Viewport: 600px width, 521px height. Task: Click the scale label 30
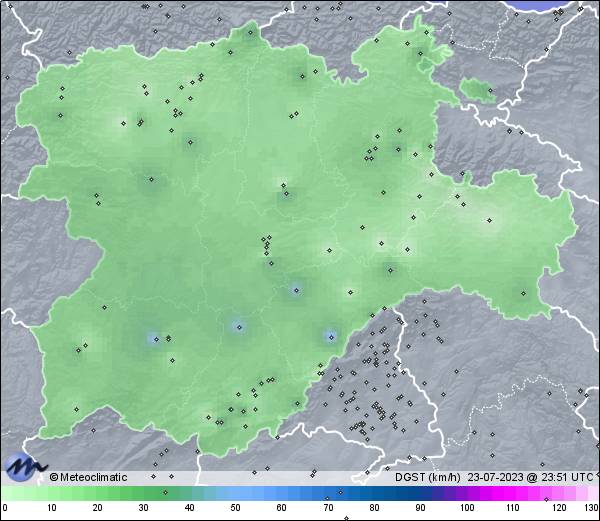(x=143, y=508)
